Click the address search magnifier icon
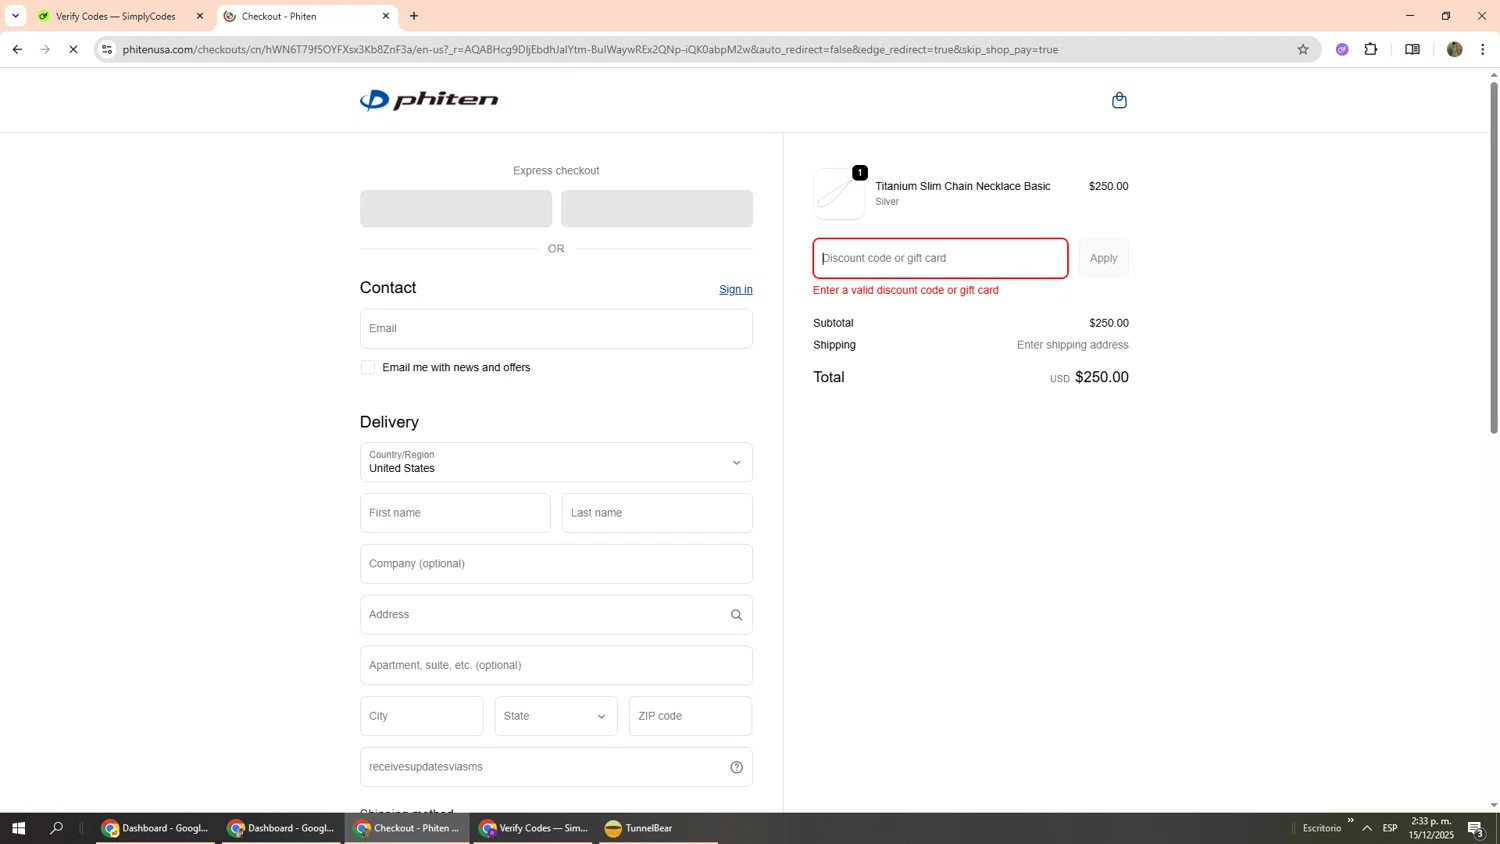1500x844 pixels. [736, 615]
